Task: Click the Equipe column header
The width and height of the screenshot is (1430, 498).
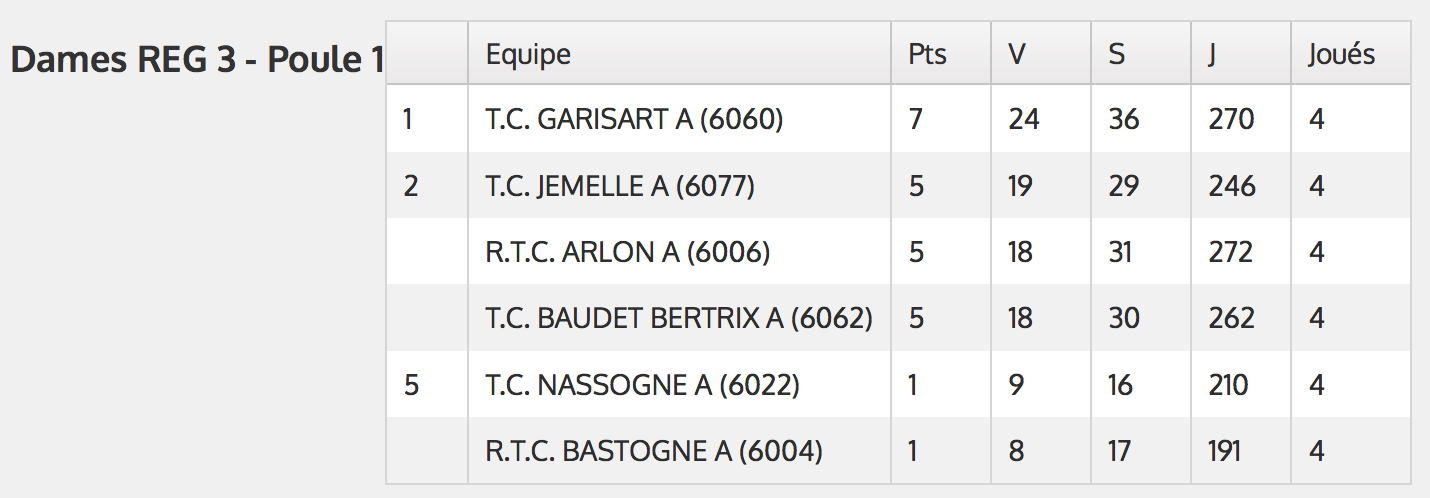Action: coord(528,55)
